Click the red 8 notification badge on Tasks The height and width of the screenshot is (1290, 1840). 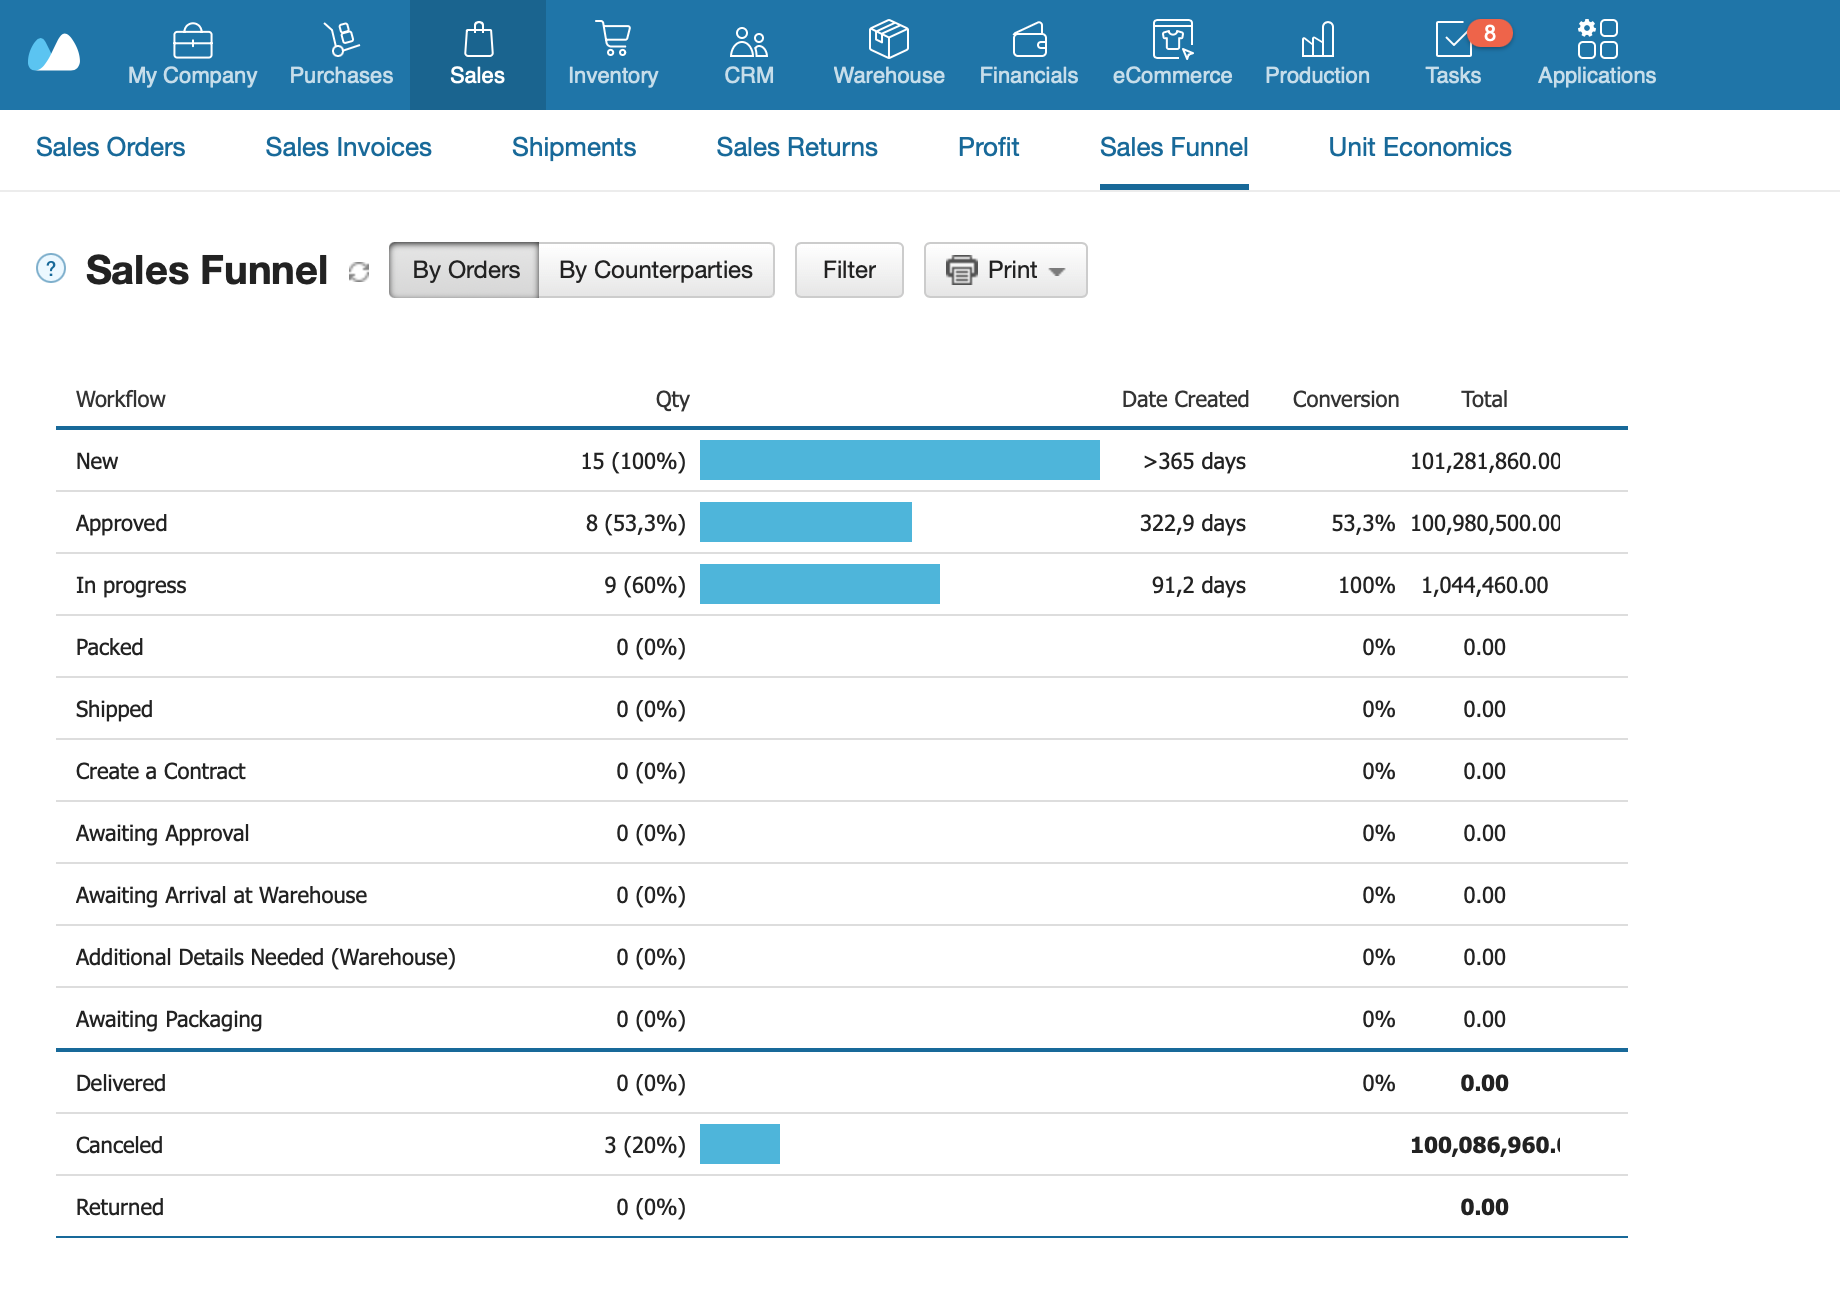[x=1490, y=33]
